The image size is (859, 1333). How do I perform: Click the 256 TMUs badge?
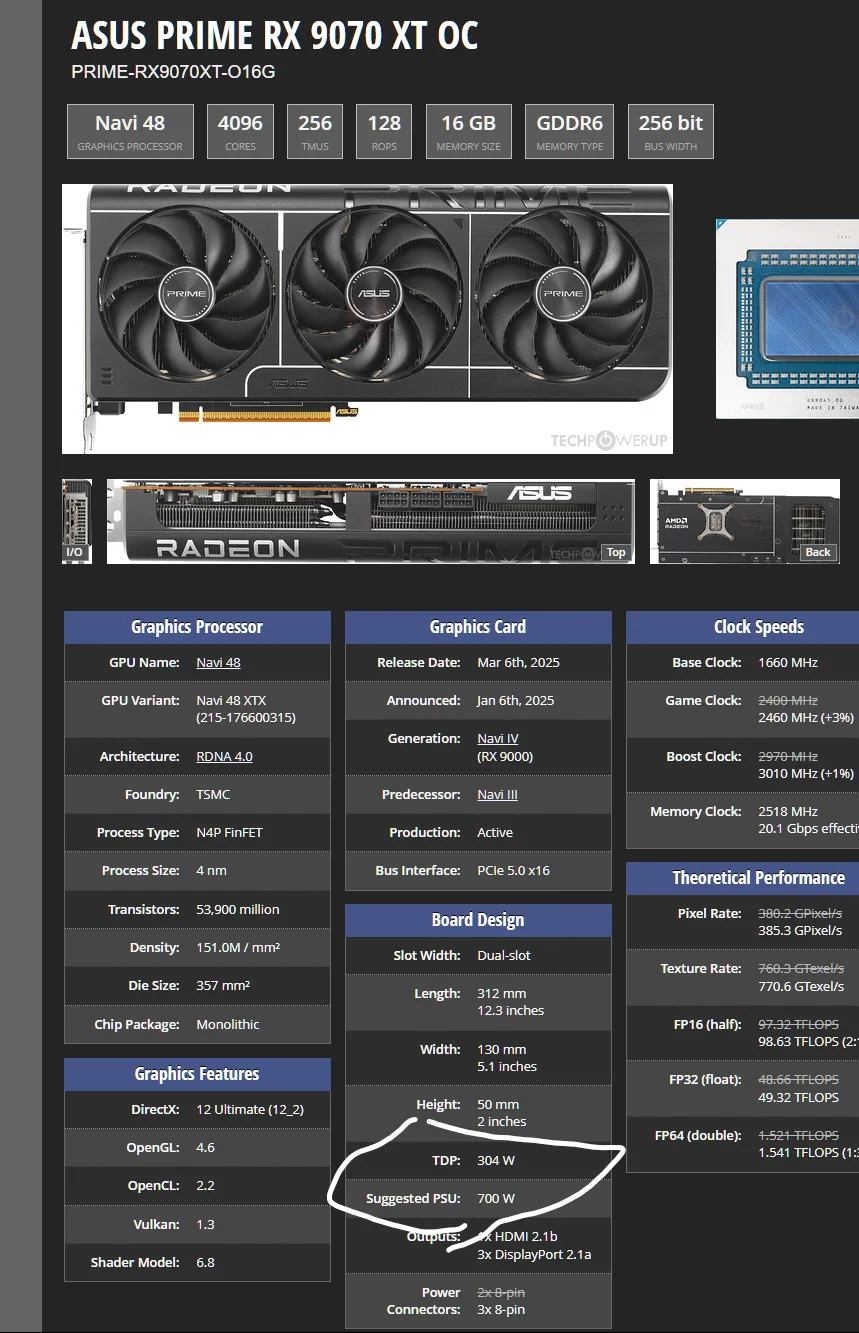(x=315, y=132)
